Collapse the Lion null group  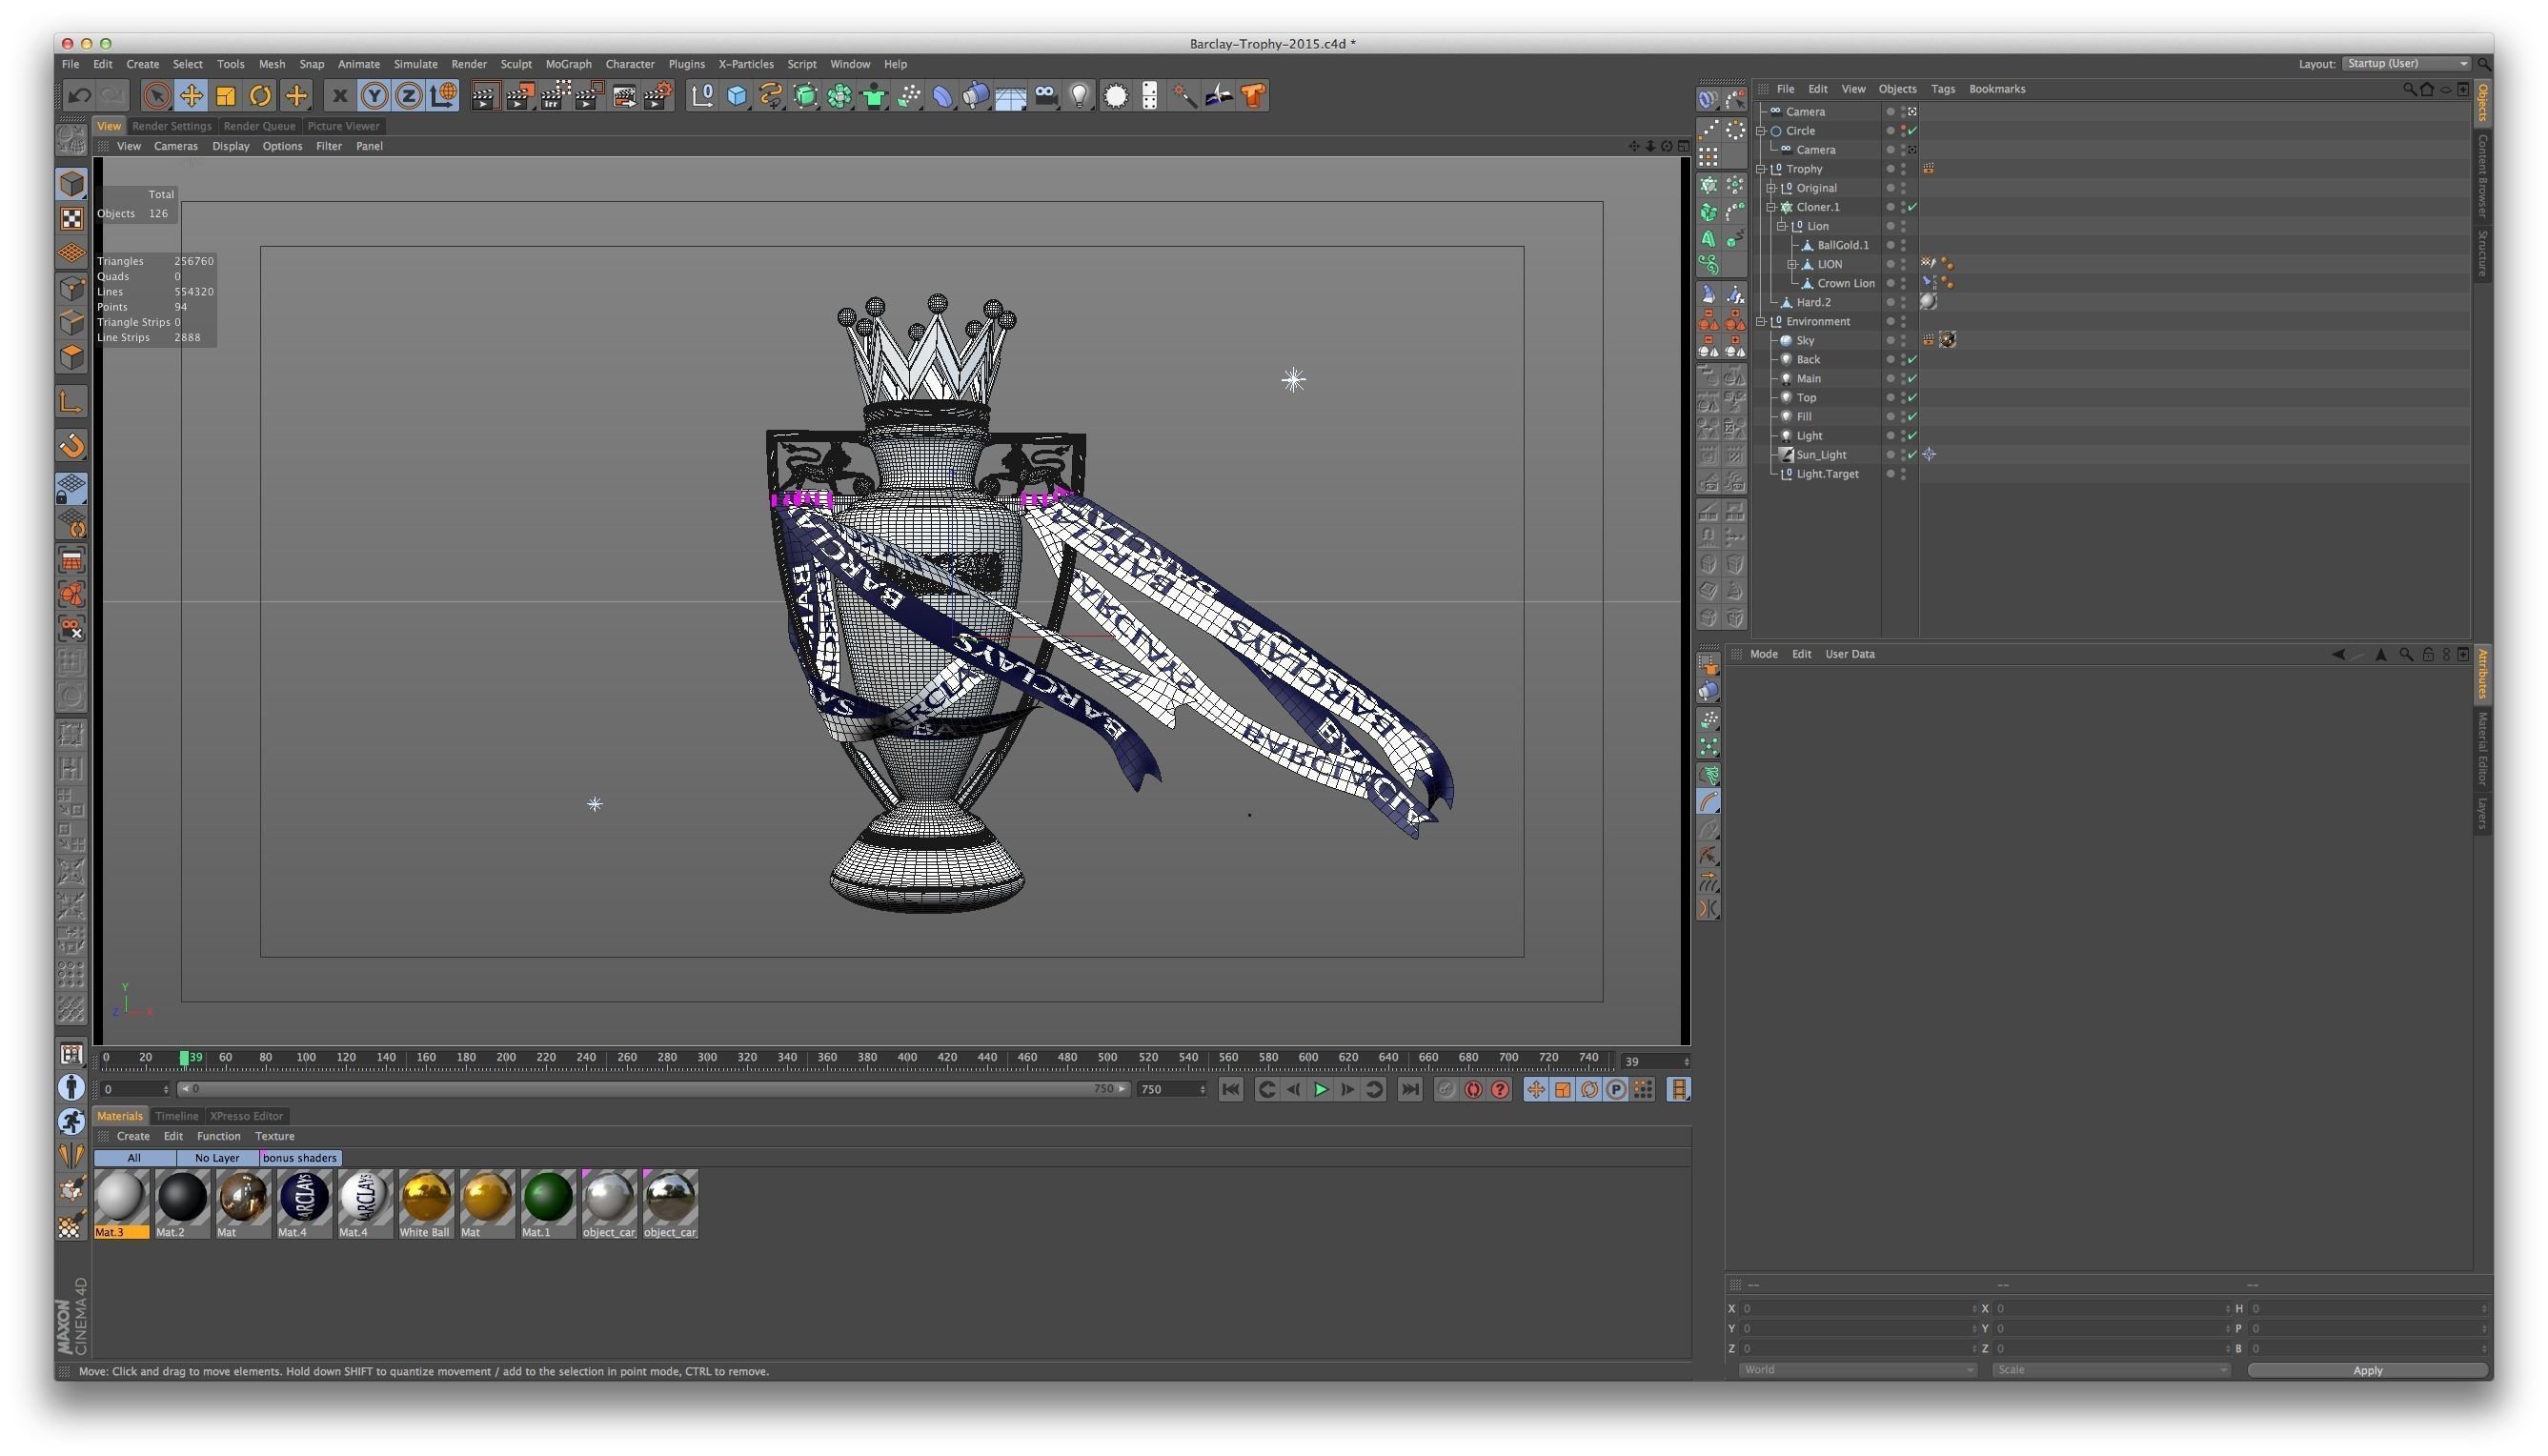pyautogui.click(x=1782, y=226)
